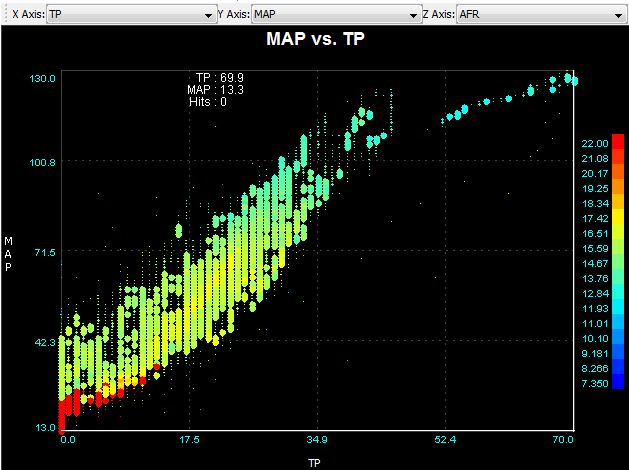Click the 13.76 legend value
The height and width of the screenshot is (470, 629).
click(595, 278)
